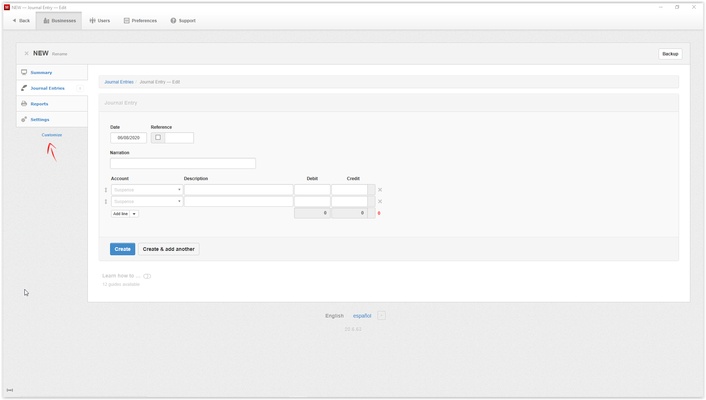The width and height of the screenshot is (706, 400).
Task: Switch the language to español
Action: (362, 316)
